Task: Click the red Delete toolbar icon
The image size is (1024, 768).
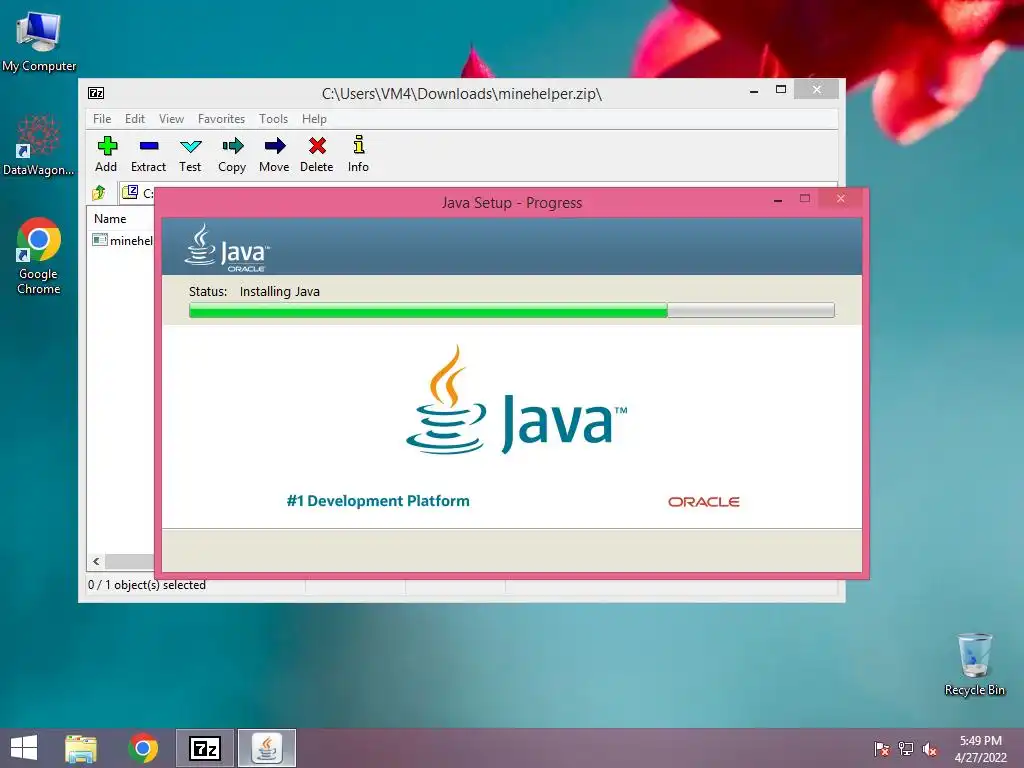Action: tap(317, 154)
